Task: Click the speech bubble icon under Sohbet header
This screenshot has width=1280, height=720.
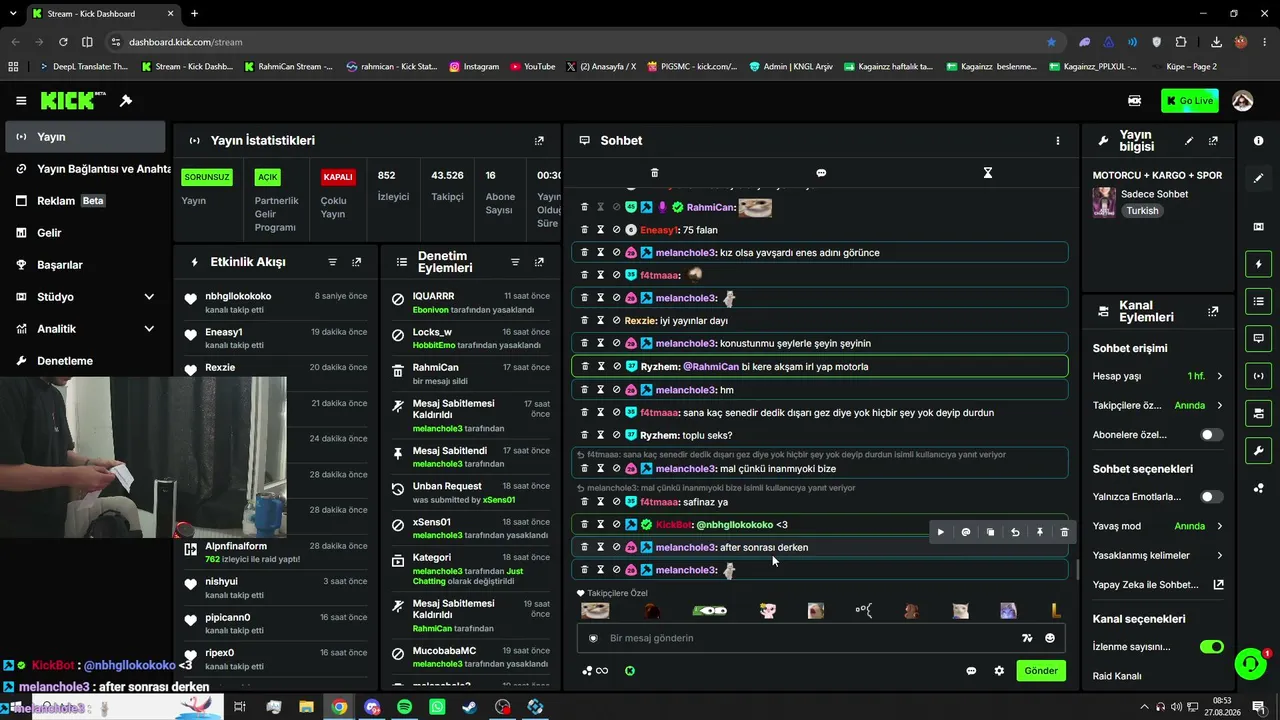Action: click(x=821, y=173)
